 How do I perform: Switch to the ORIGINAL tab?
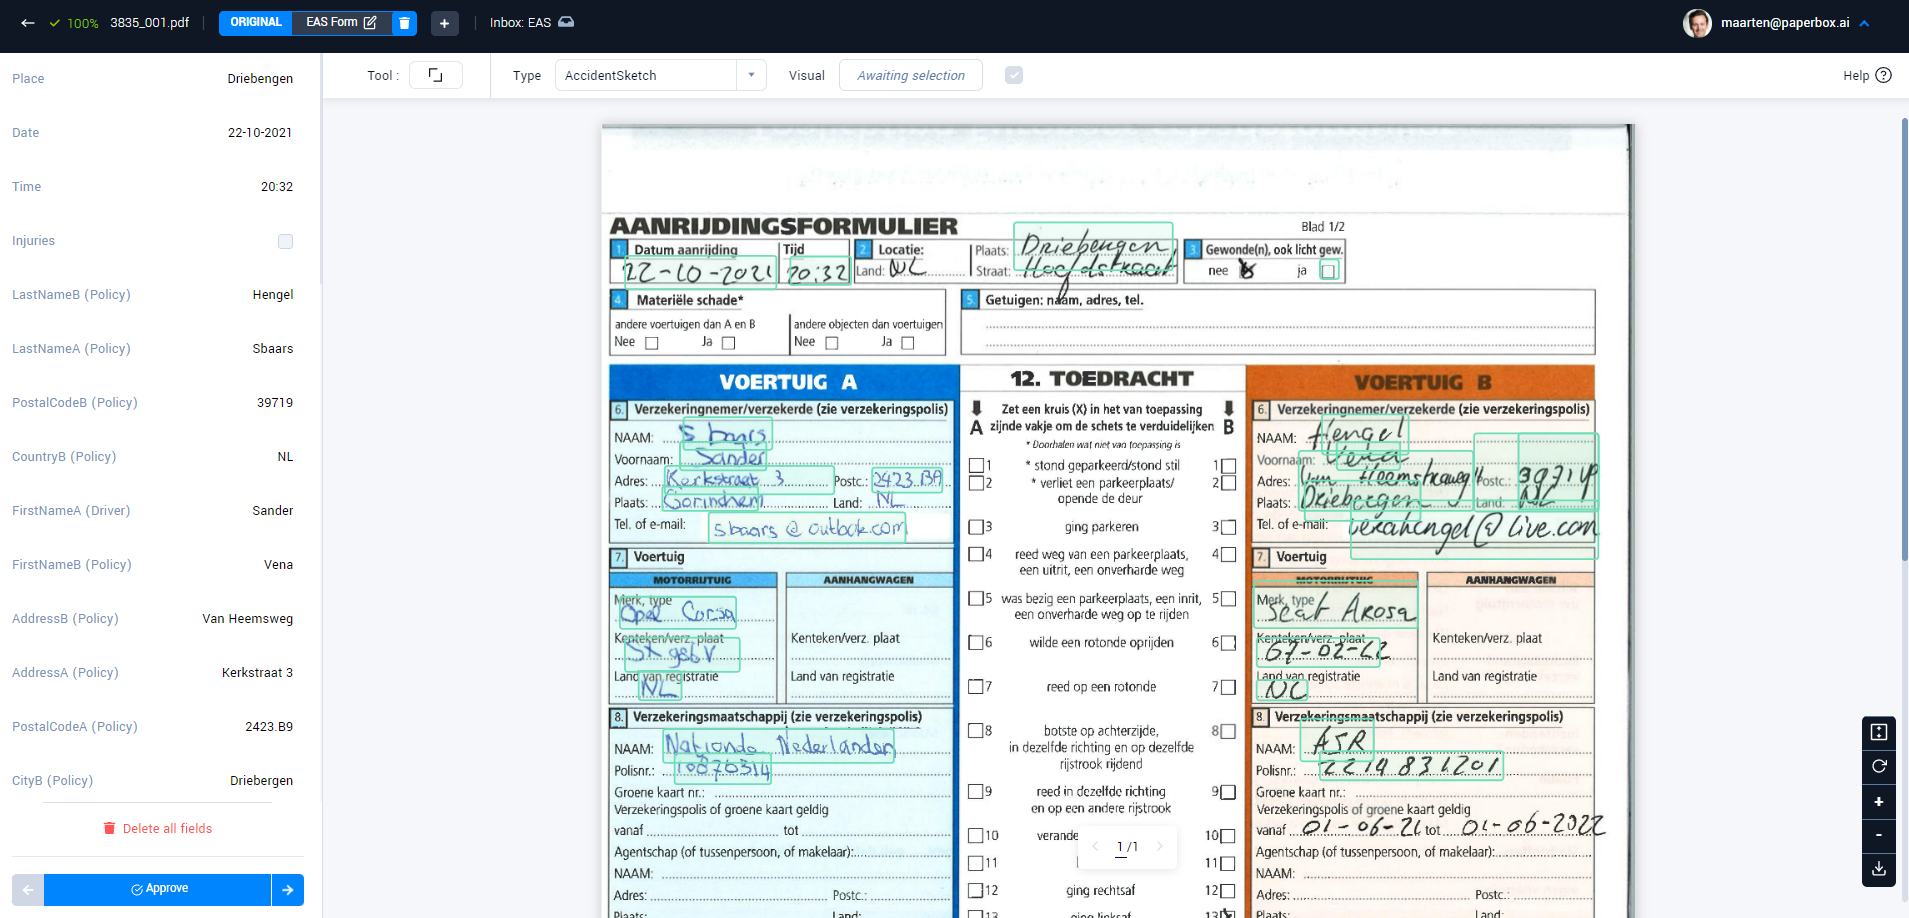click(255, 22)
